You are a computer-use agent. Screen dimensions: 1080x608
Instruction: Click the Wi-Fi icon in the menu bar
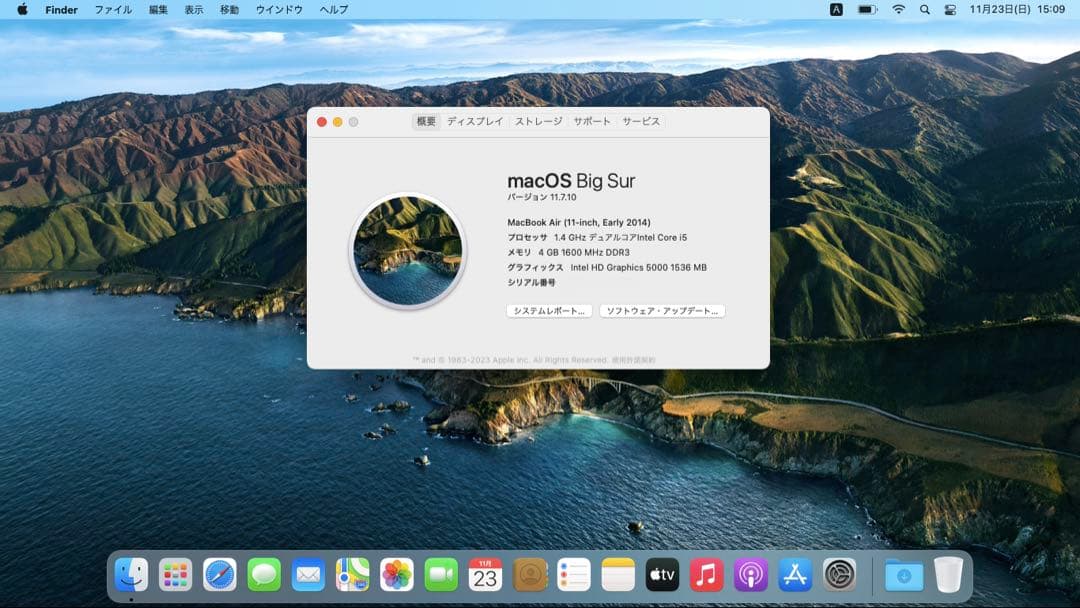click(x=898, y=9)
